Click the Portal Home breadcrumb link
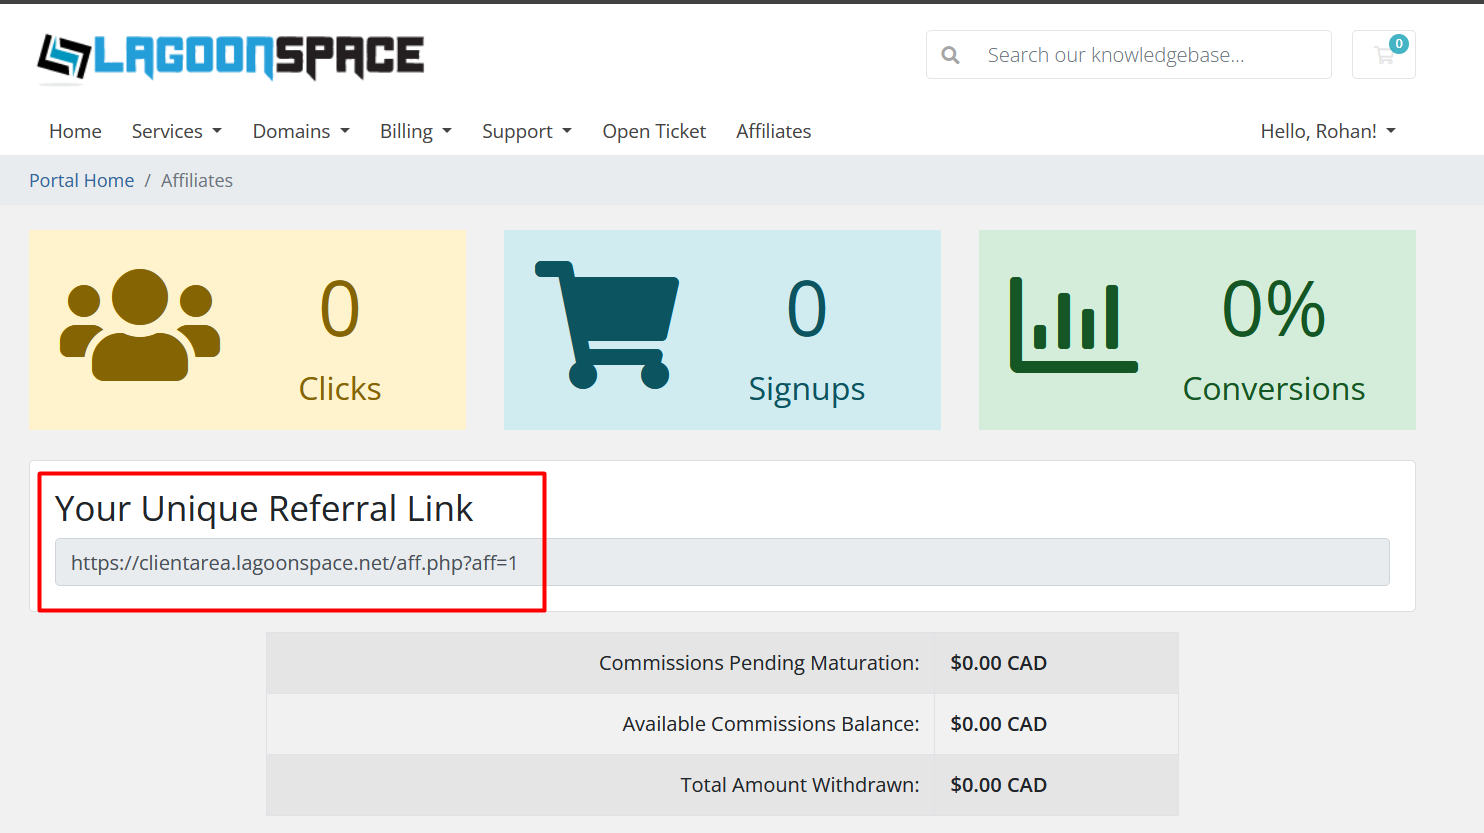1484x833 pixels. [x=81, y=180]
